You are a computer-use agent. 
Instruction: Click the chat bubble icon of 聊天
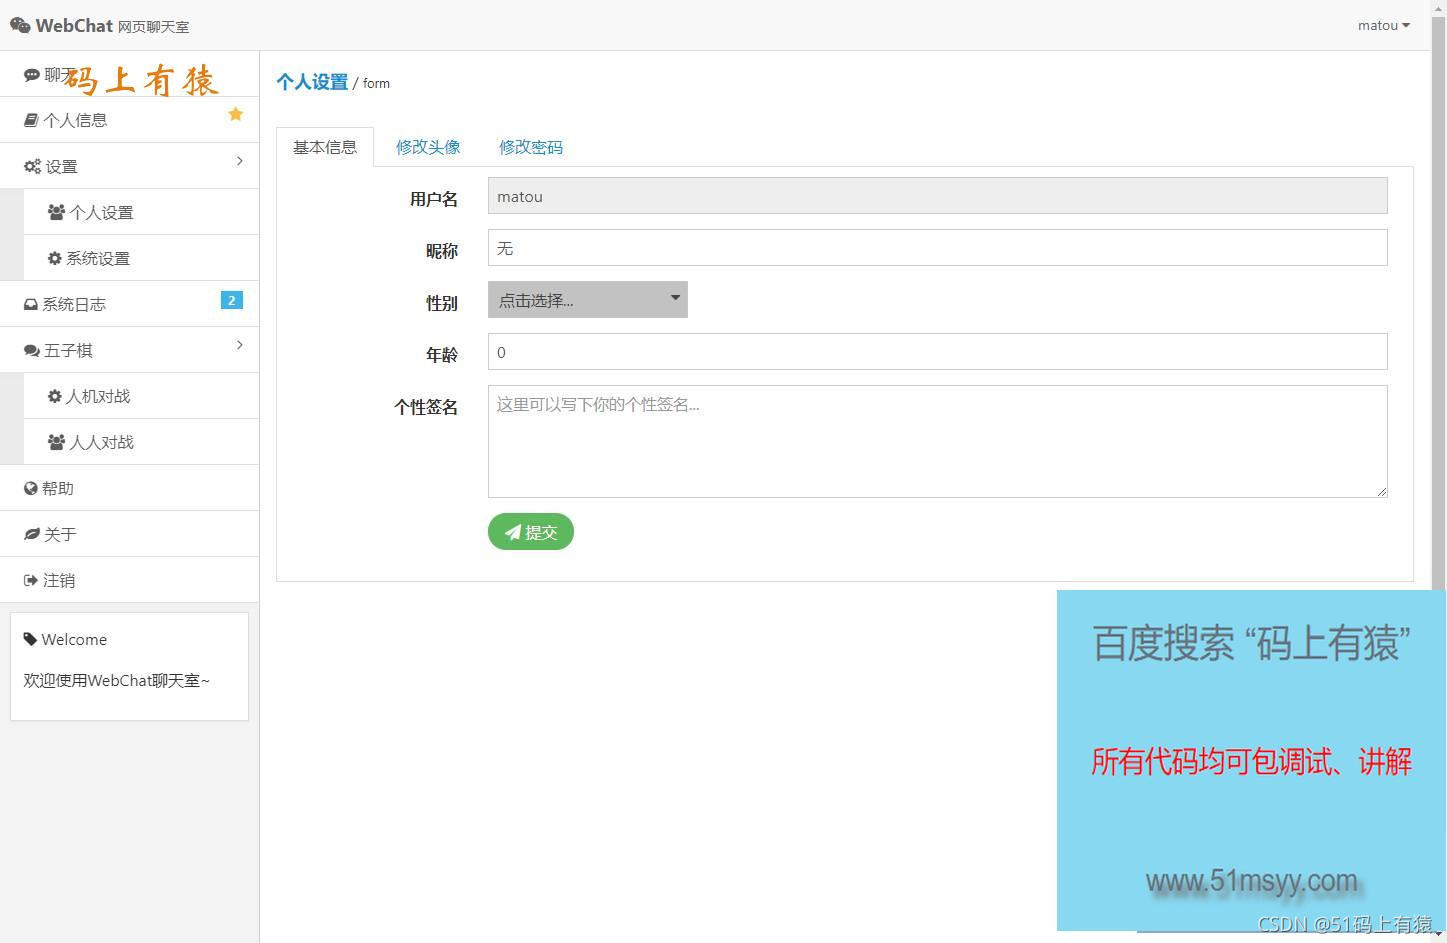coord(32,75)
